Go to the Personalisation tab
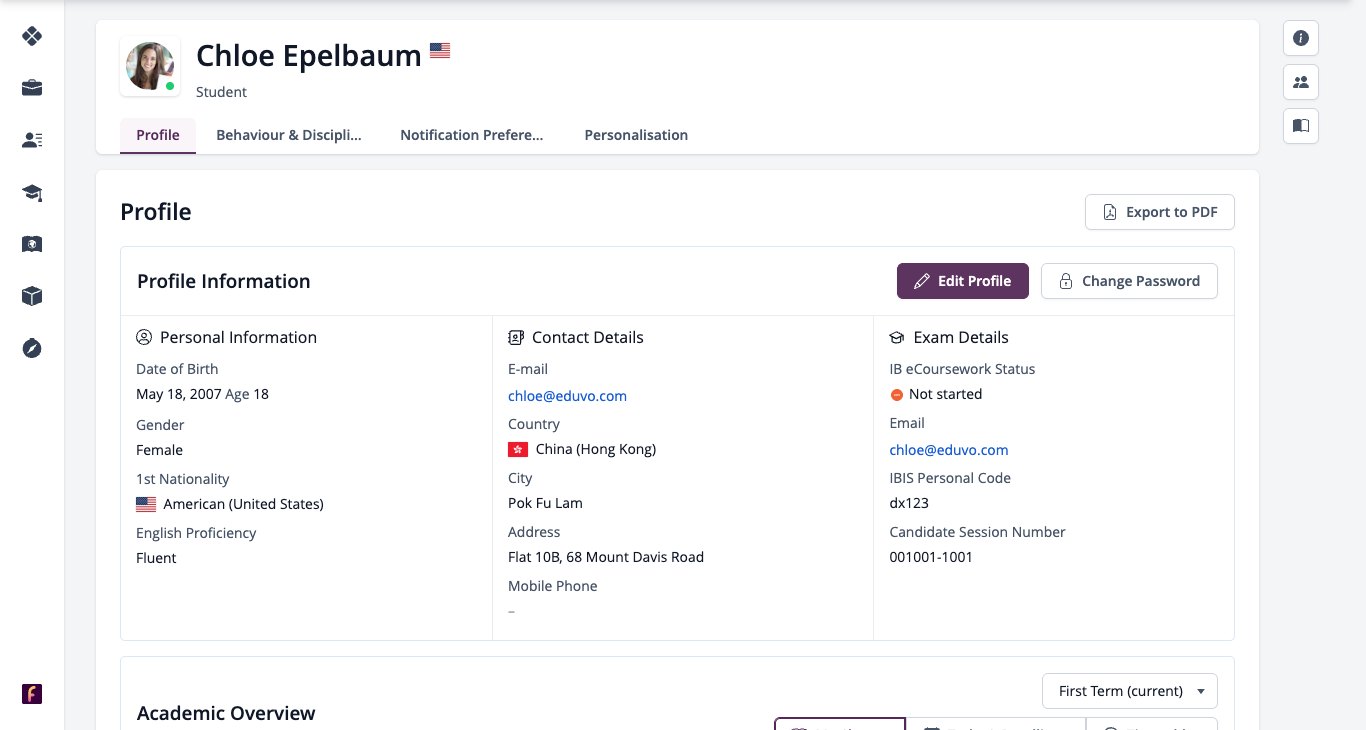 [636, 135]
